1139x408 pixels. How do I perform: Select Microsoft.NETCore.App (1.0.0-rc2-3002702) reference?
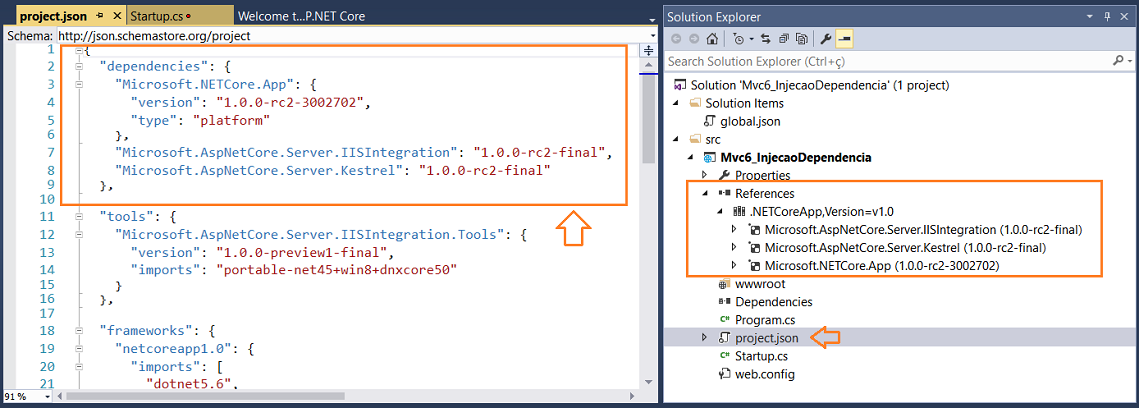point(882,266)
